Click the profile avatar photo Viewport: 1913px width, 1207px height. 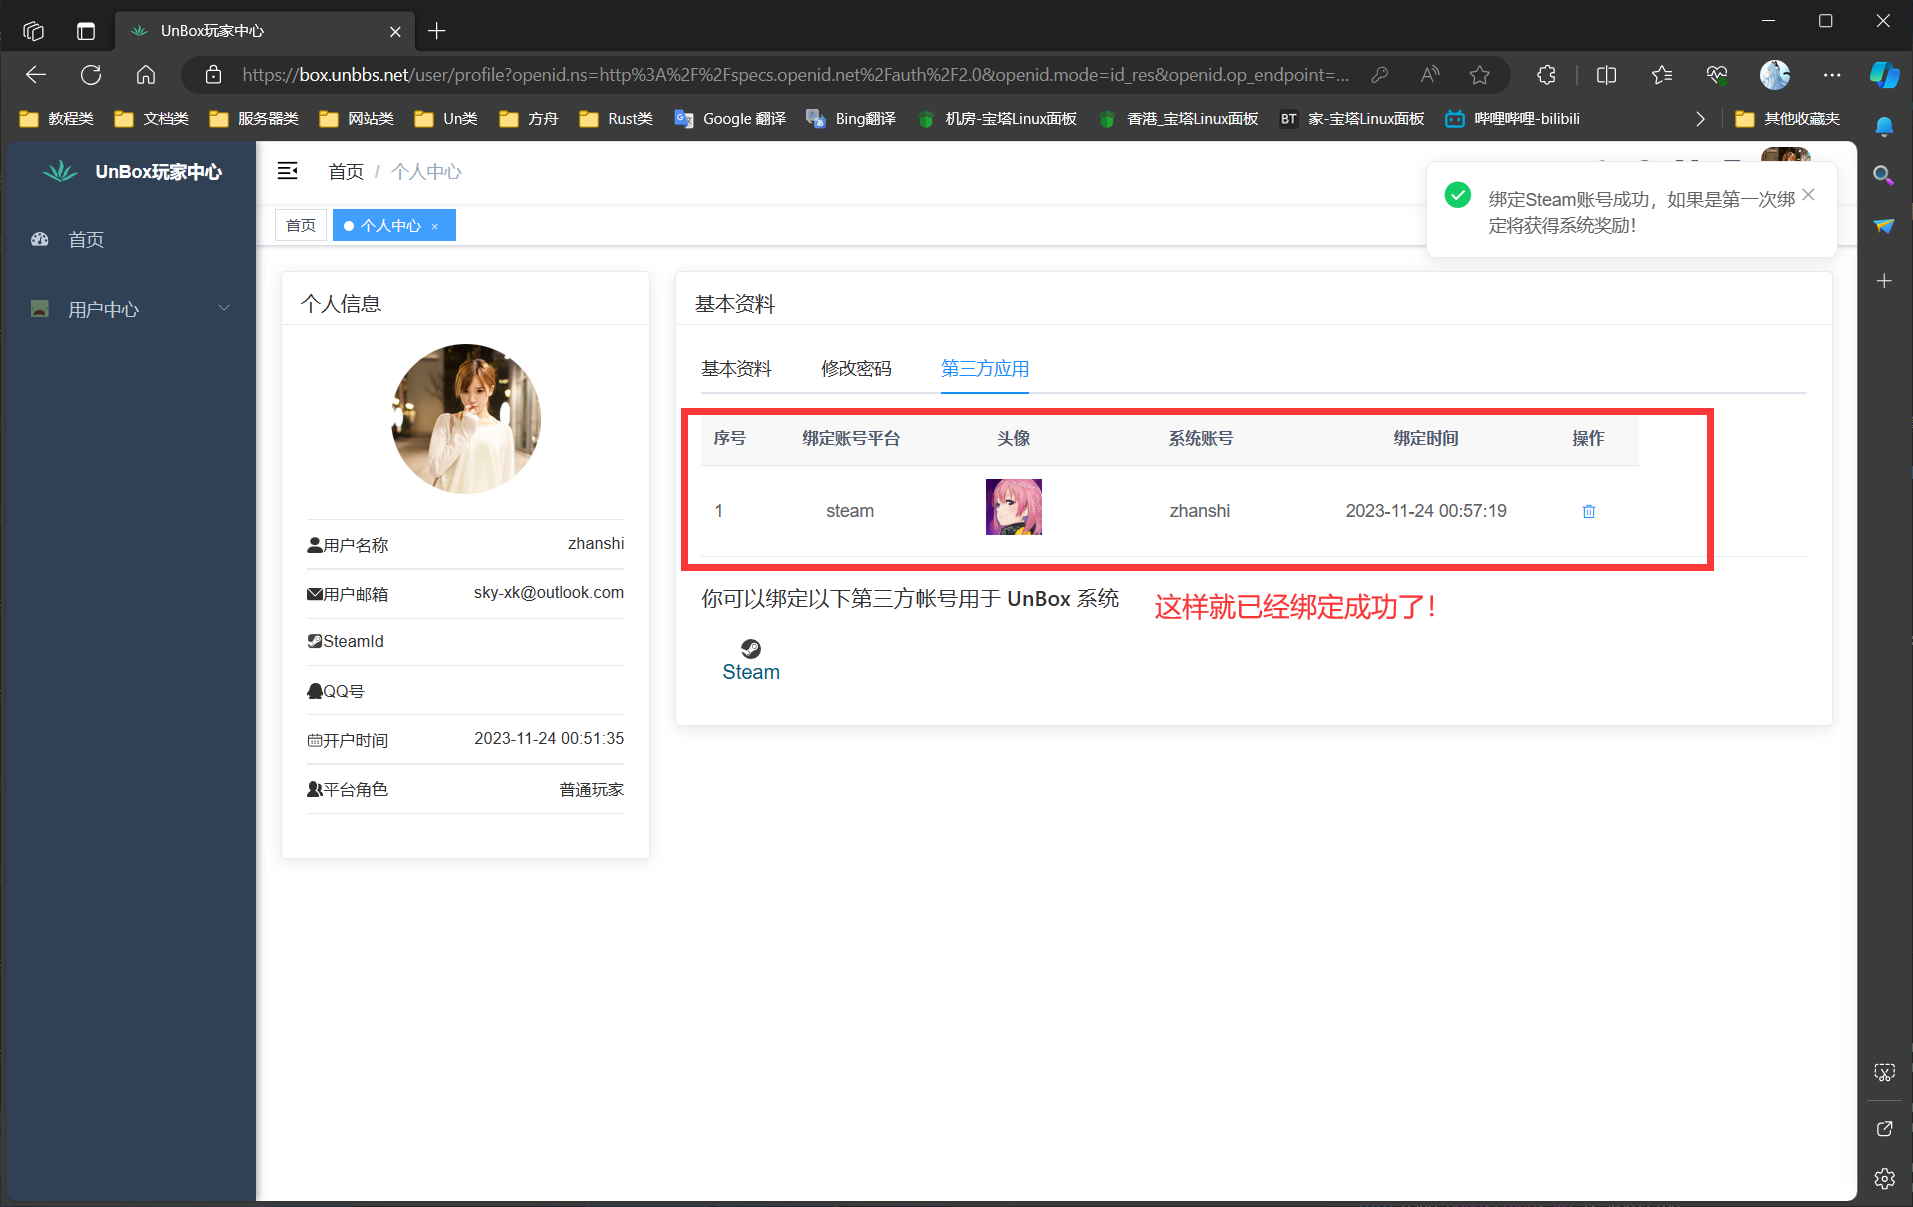point(466,419)
